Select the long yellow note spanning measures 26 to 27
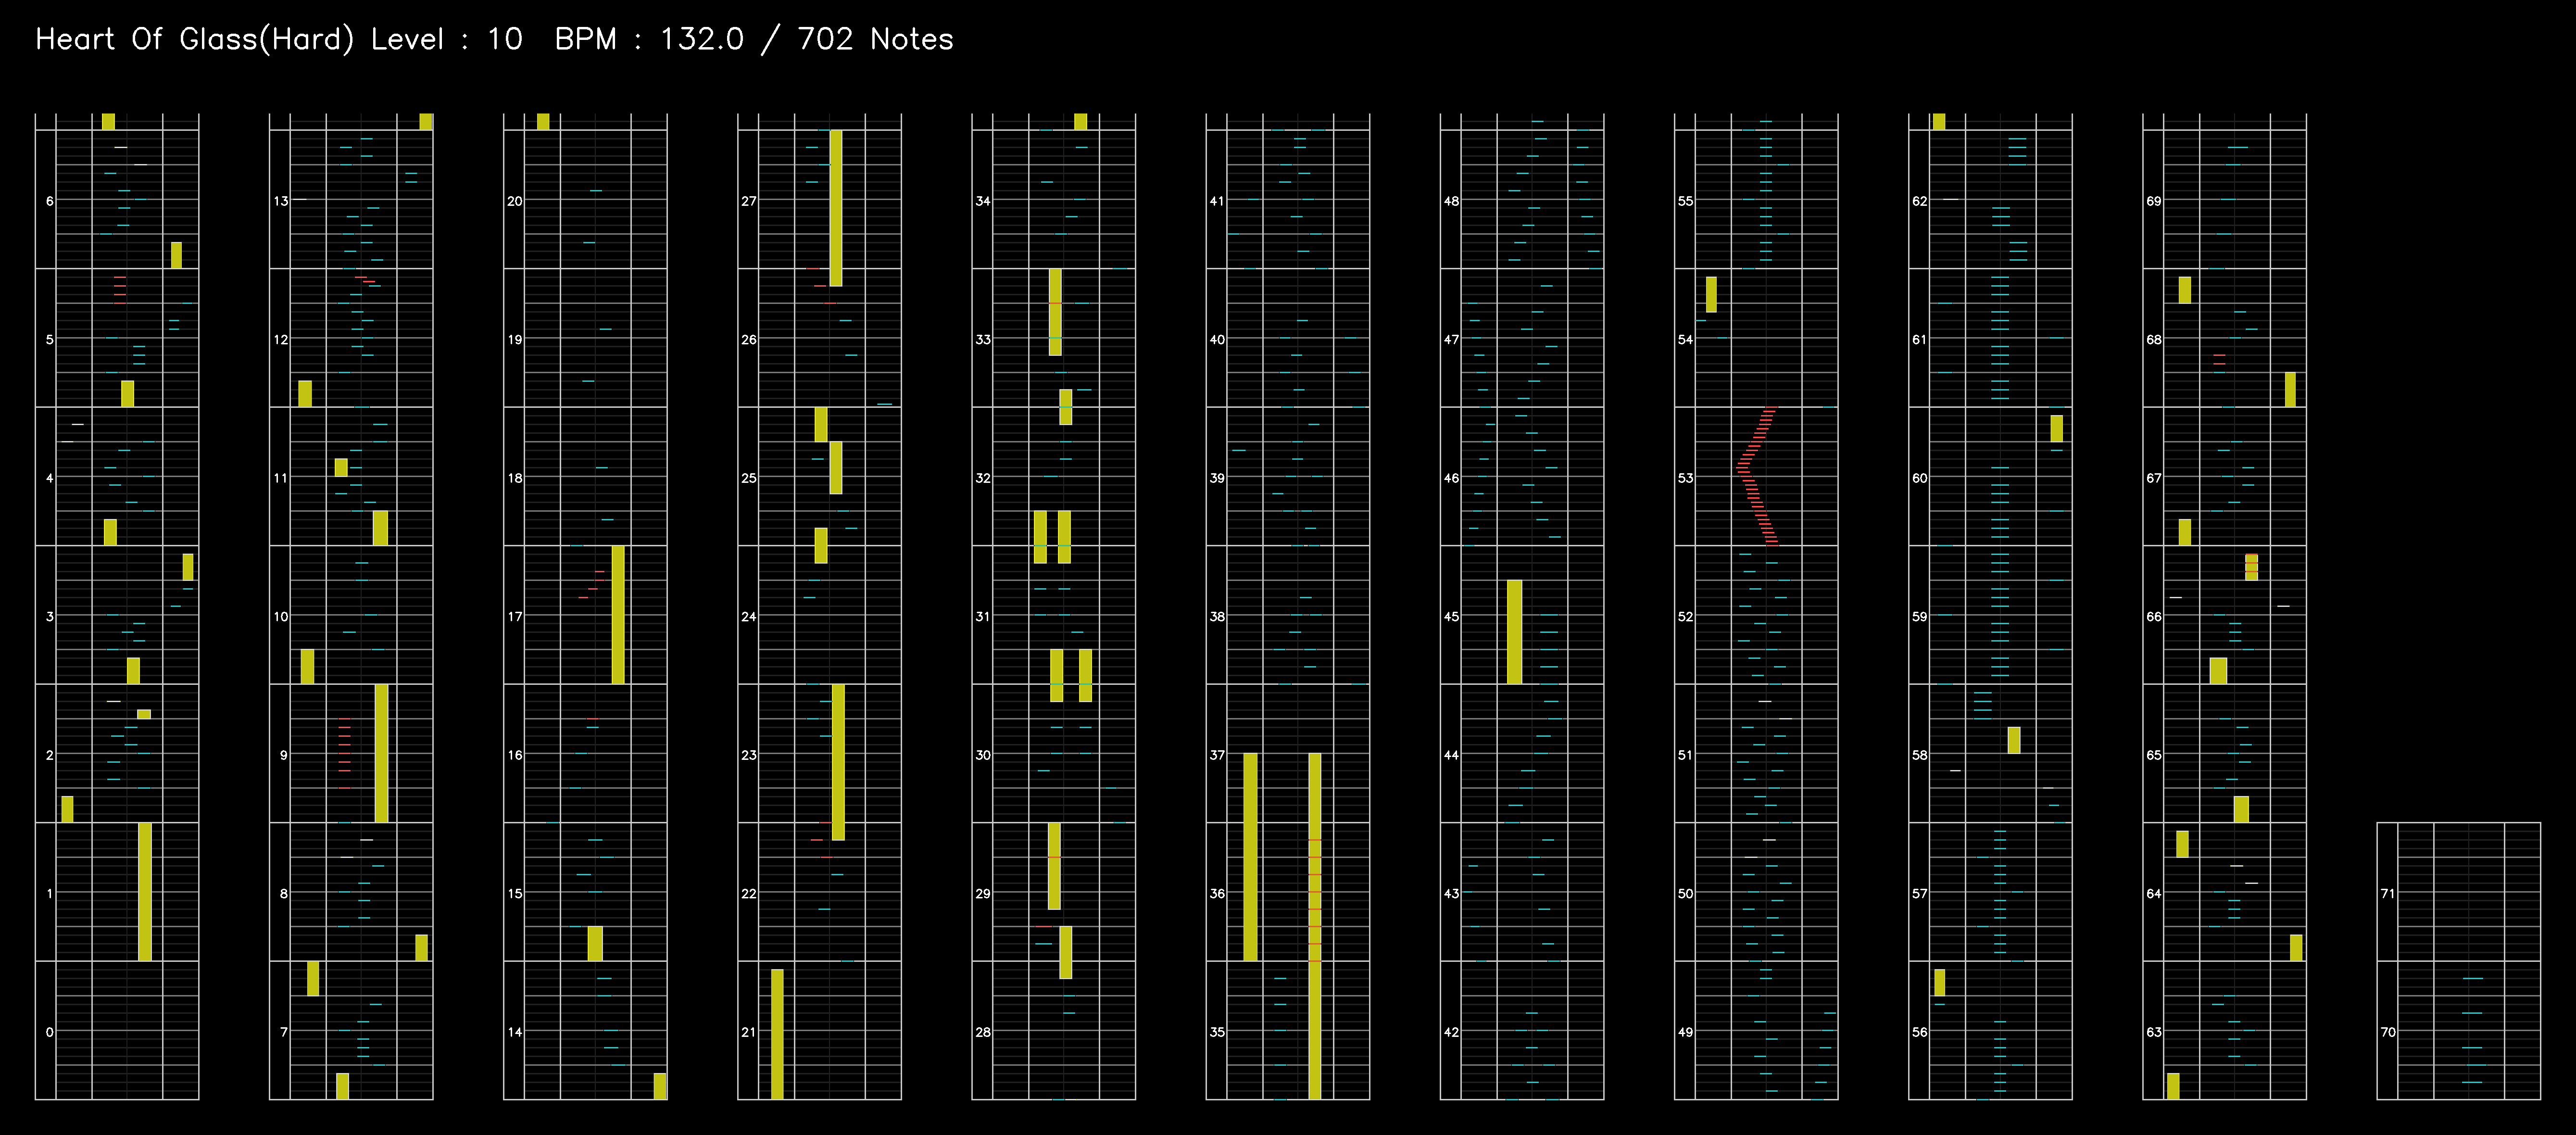 click(x=836, y=208)
